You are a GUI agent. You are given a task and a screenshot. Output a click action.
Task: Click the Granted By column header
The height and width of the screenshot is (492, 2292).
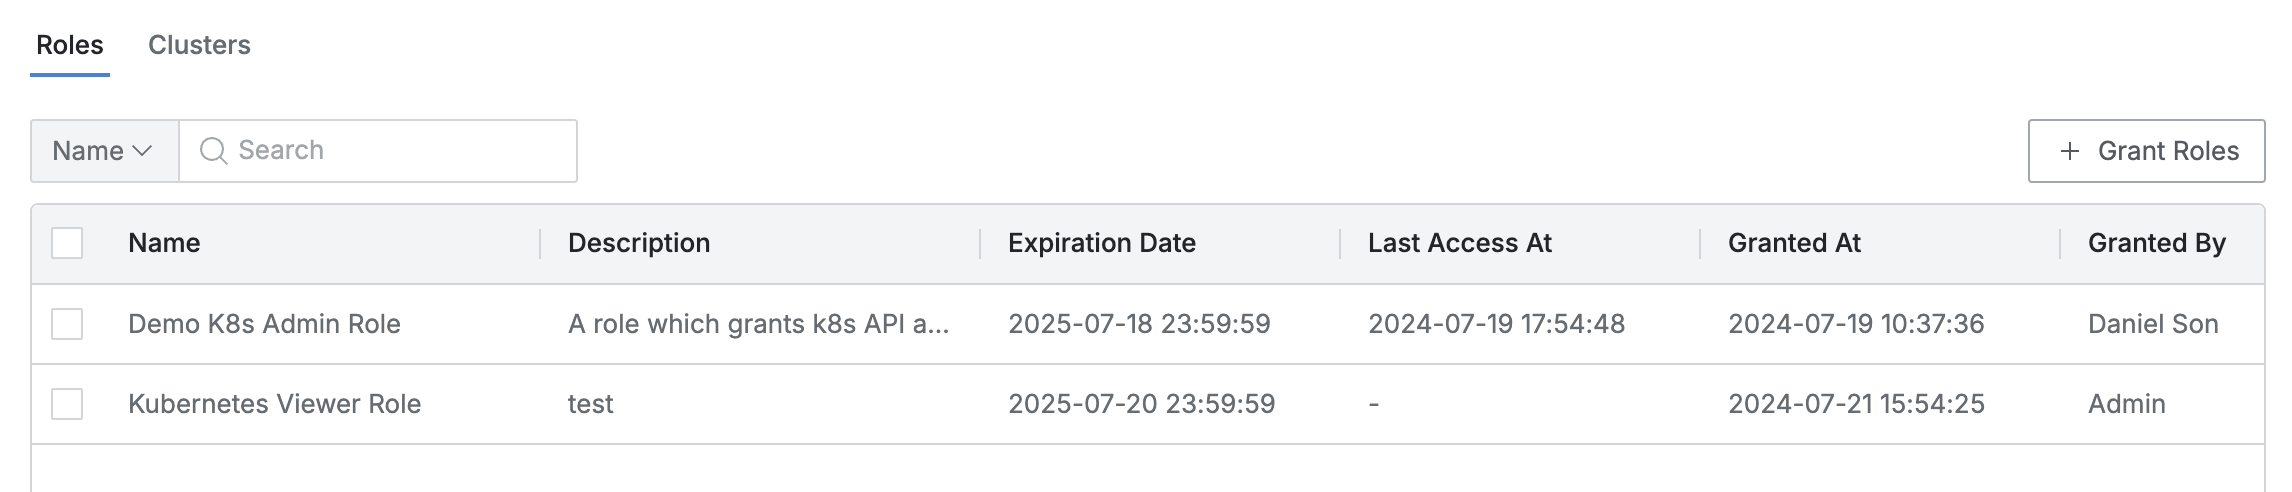point(2156,243)
